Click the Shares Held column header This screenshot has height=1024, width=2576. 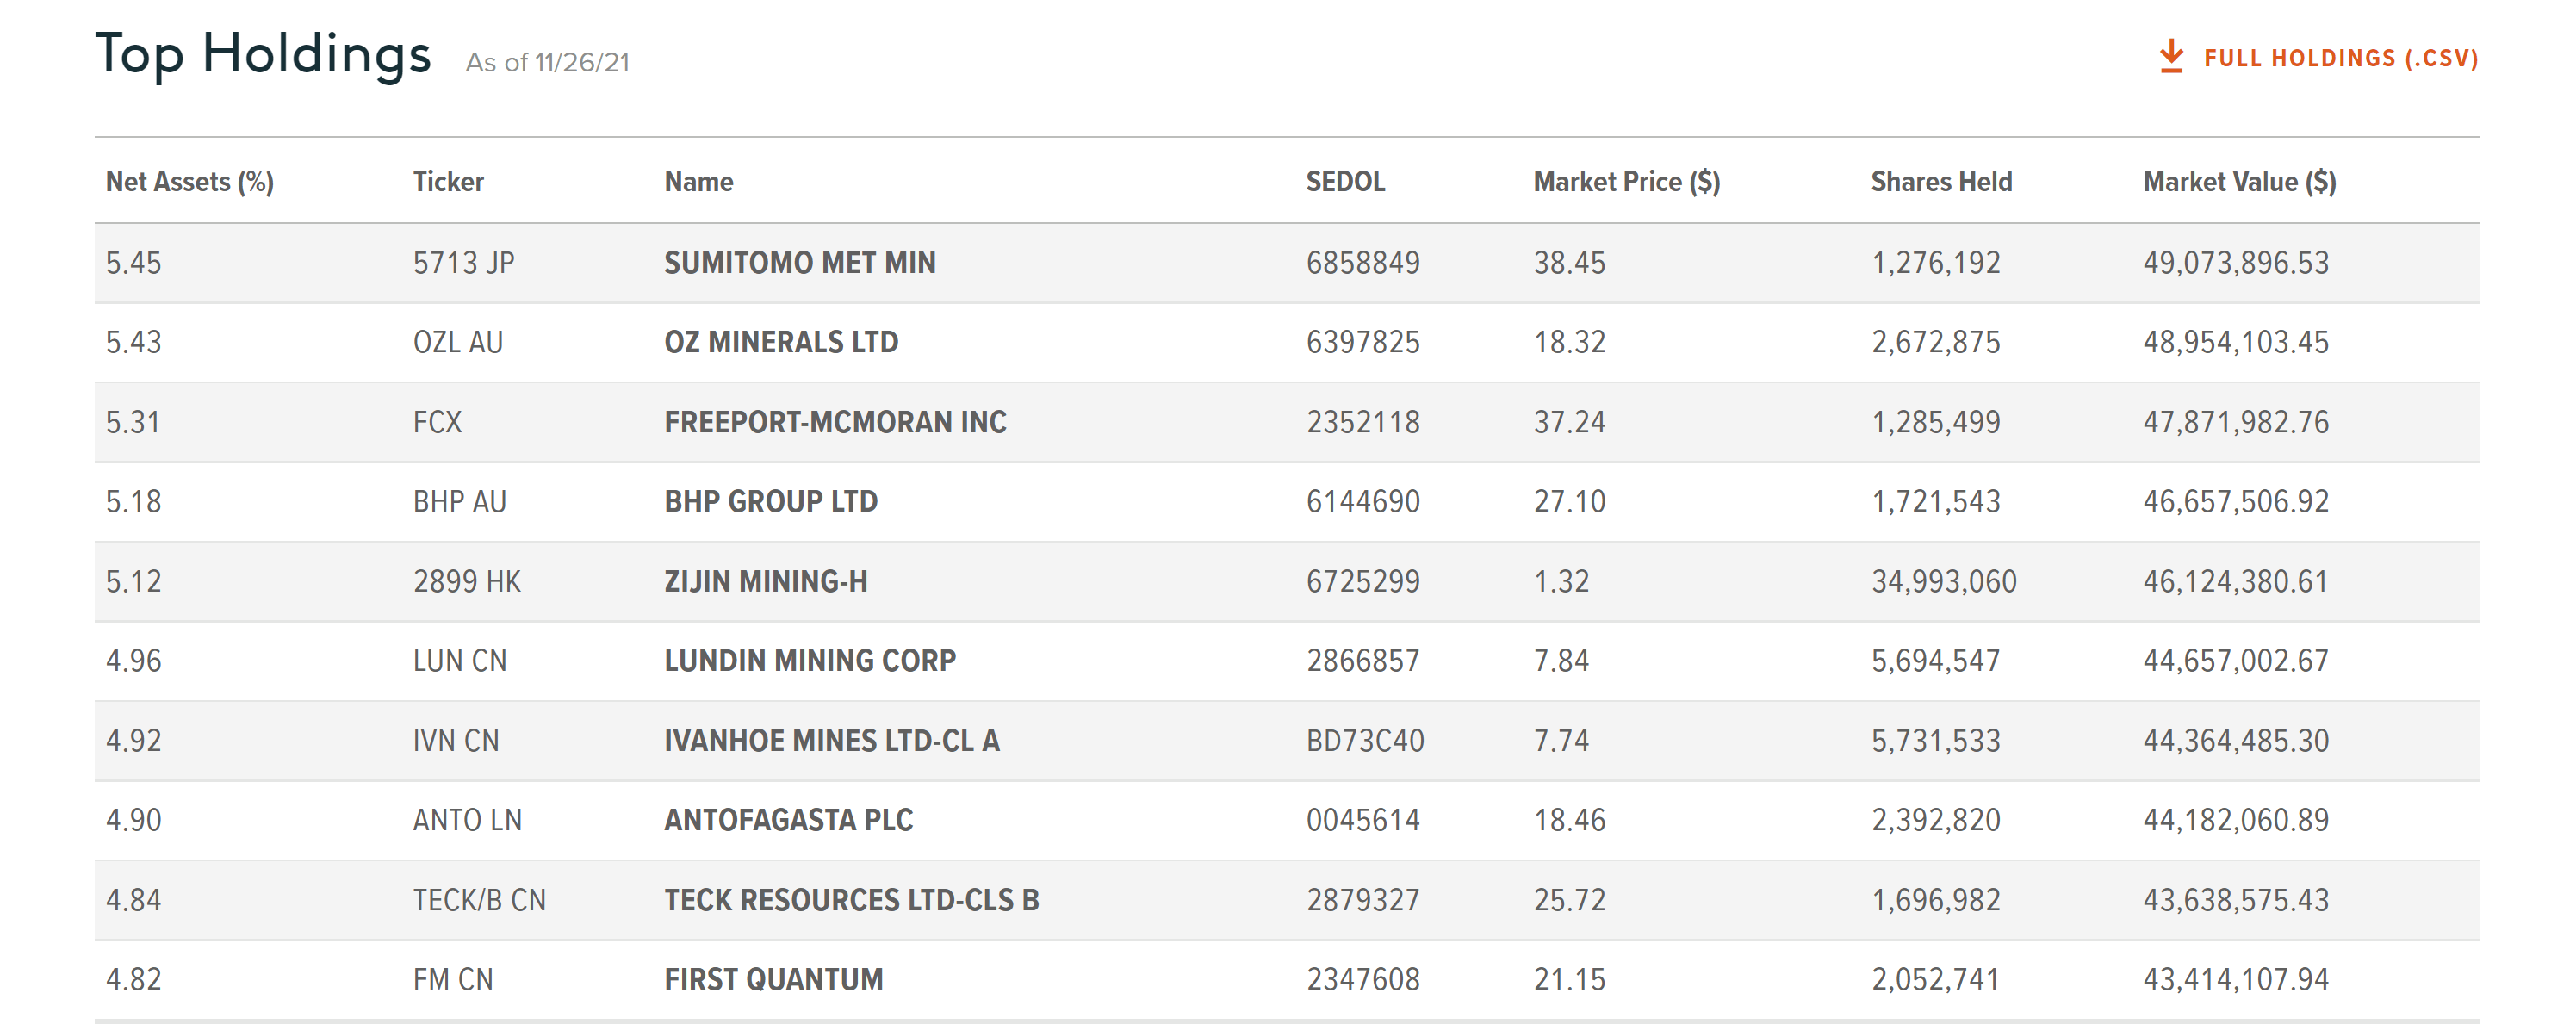point(1941,181)
